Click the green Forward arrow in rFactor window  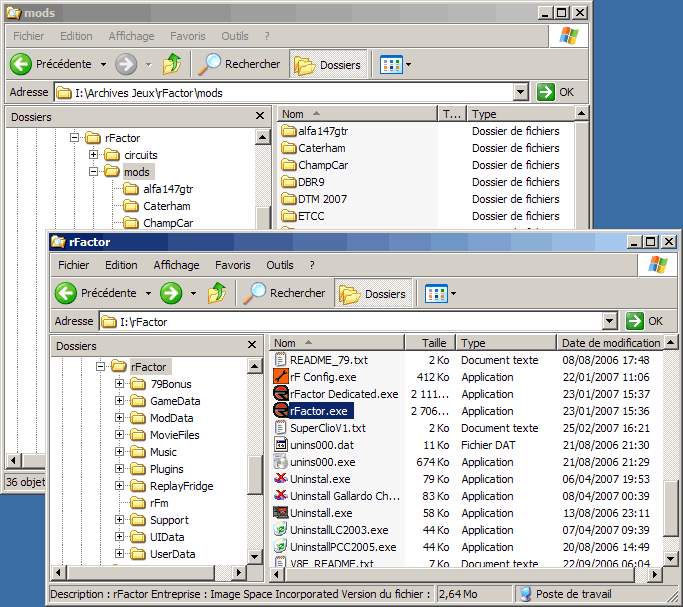click(171, 293)
